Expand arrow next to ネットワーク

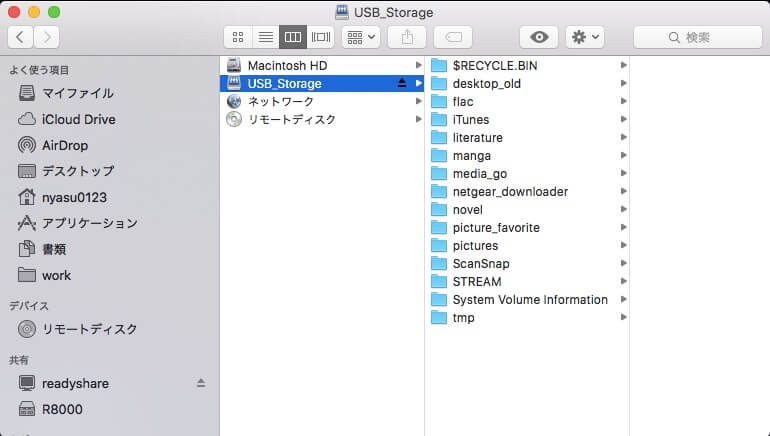pos(418,101)
